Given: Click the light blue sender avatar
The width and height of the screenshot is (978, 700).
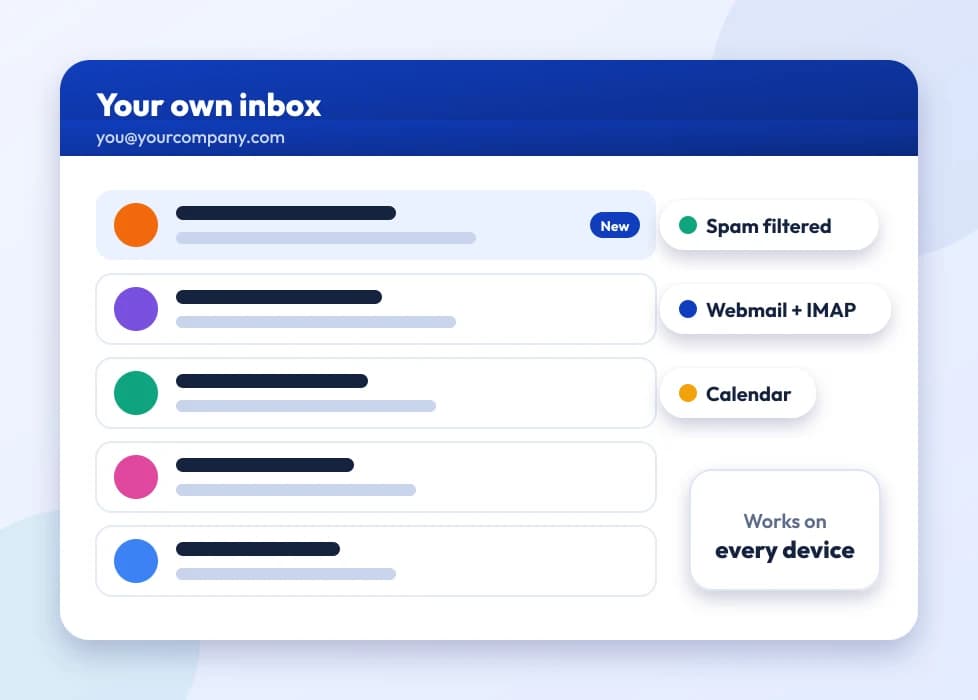Looking at the screenshot, I should (136, 561).
